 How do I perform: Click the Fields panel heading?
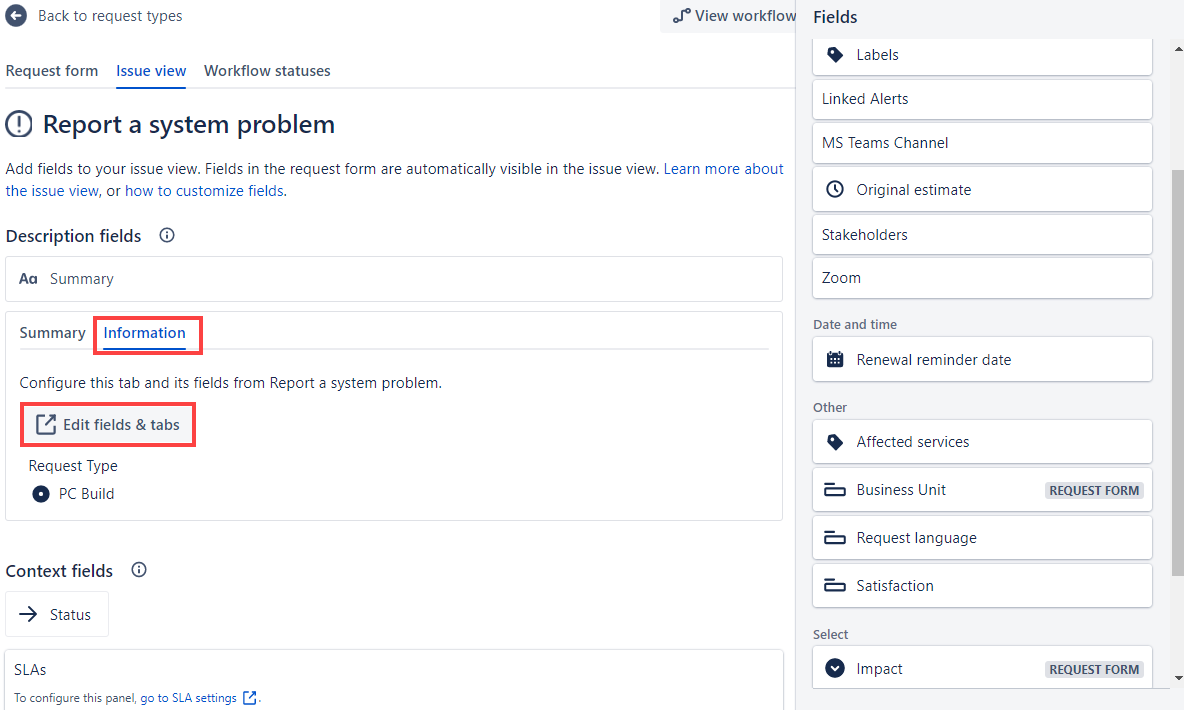click(x=835, y=17)
